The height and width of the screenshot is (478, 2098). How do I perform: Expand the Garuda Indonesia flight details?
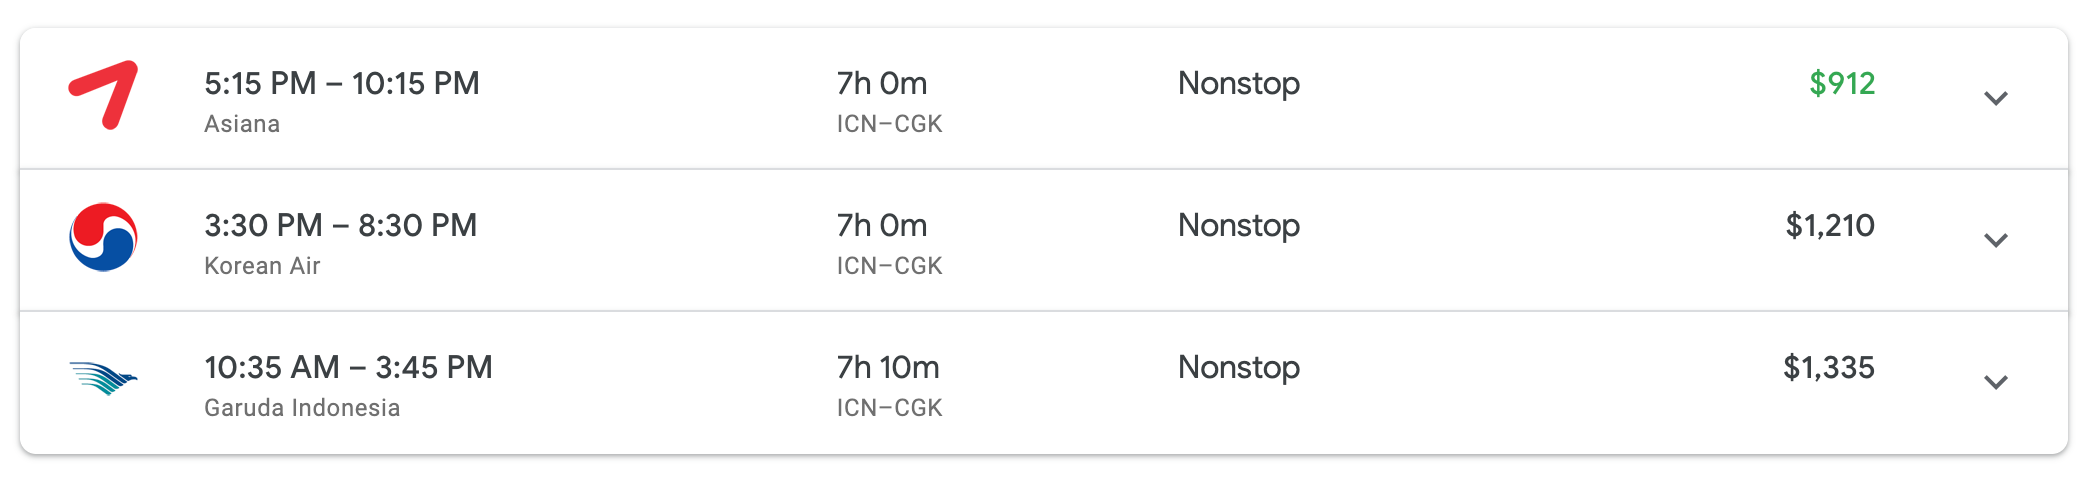click(1995, 382)
